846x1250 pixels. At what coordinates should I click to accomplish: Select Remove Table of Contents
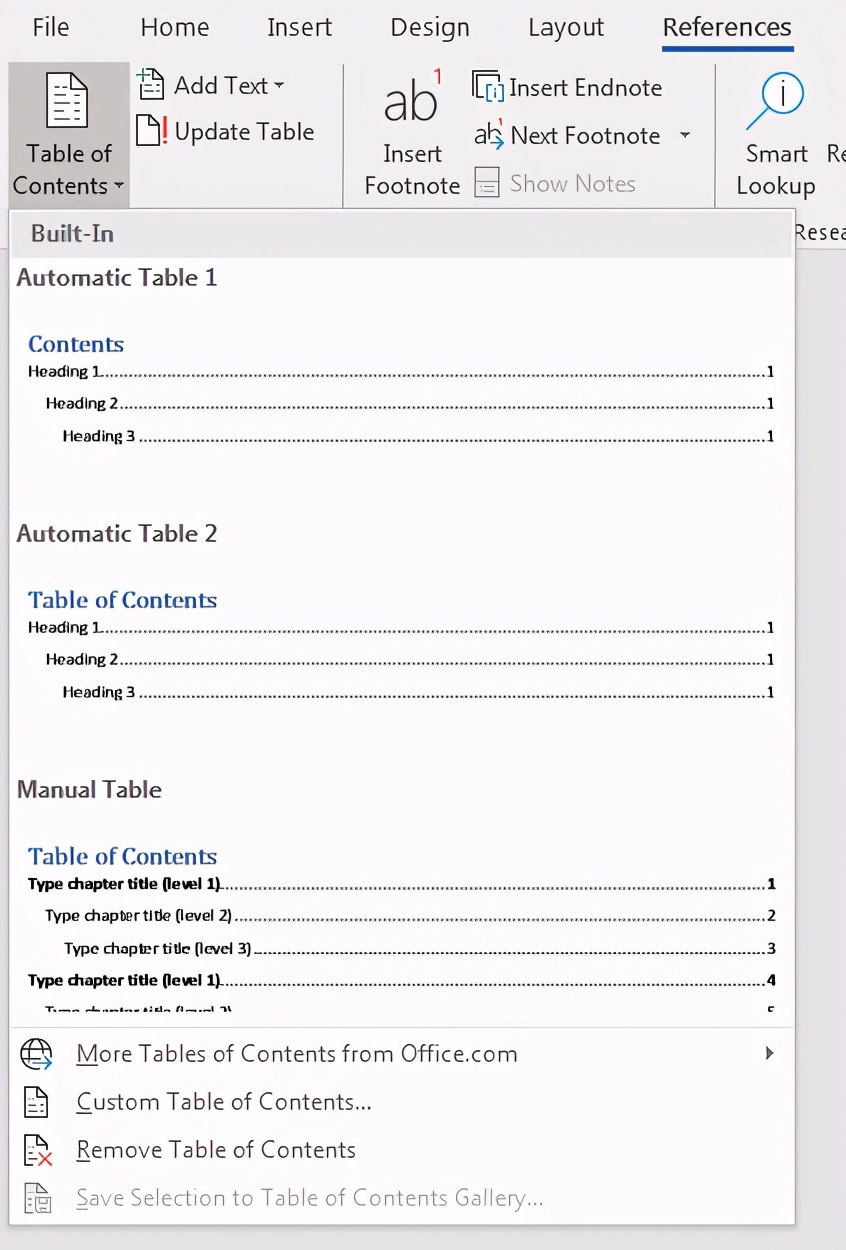click(216, 1150)
